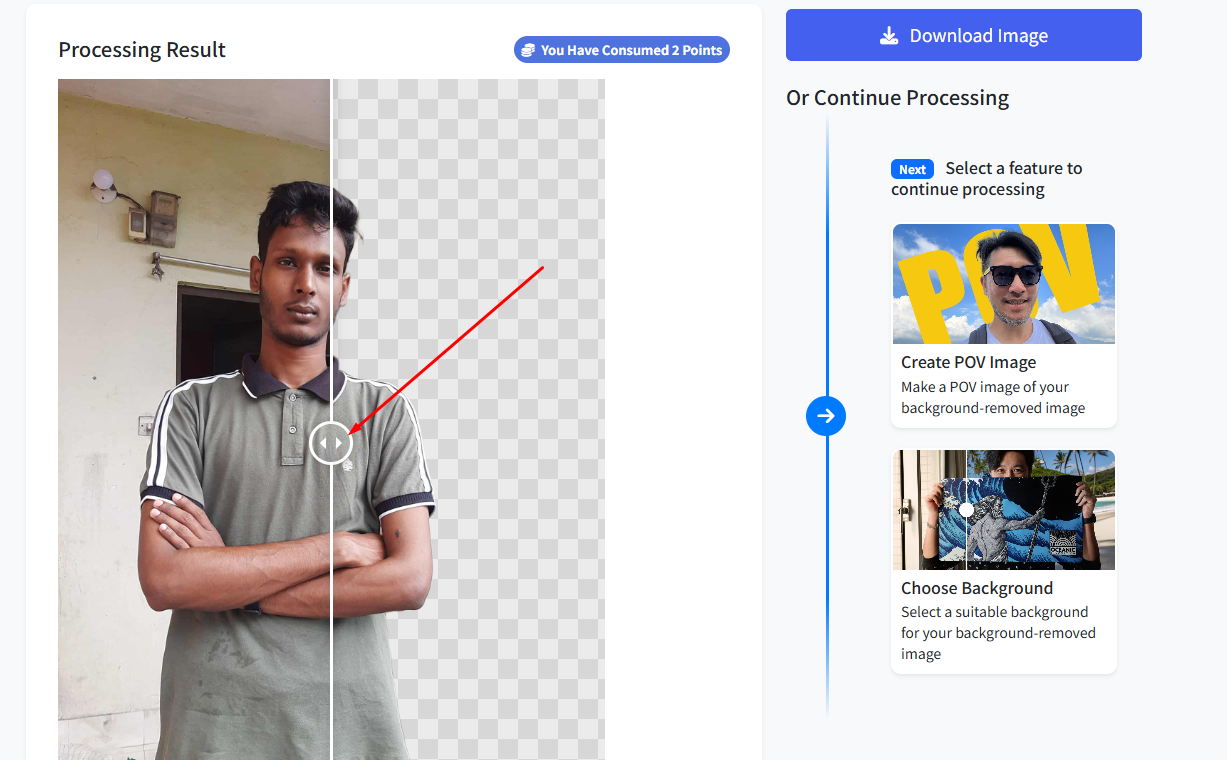Click the Processing Result heading

(142, 49)
